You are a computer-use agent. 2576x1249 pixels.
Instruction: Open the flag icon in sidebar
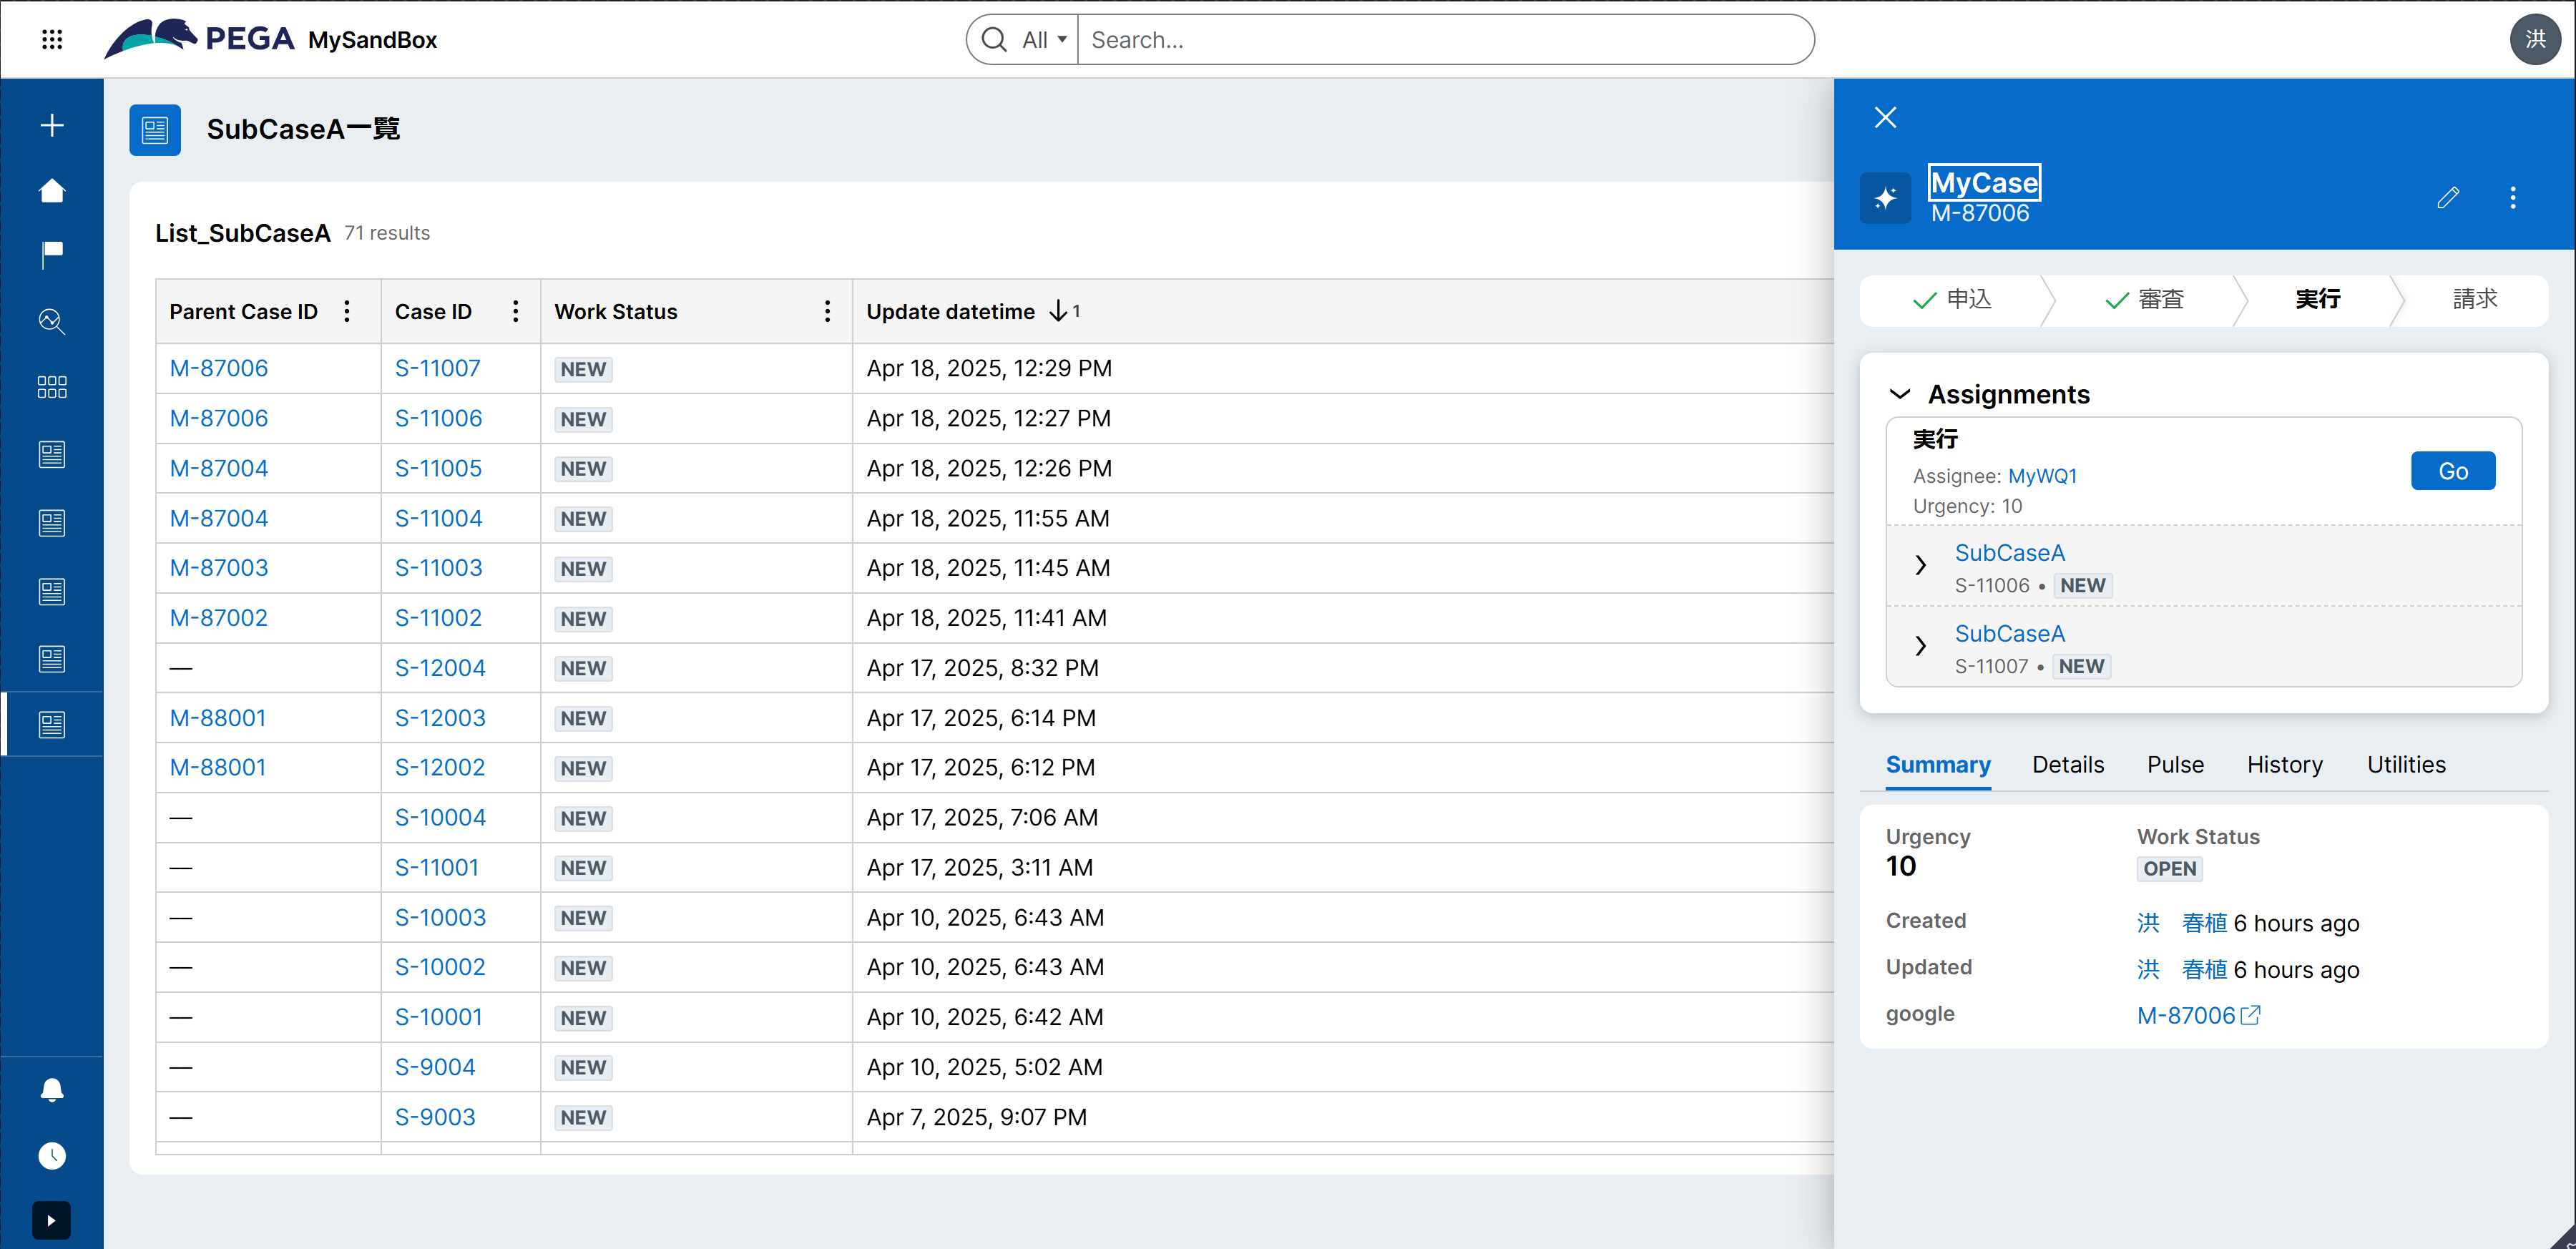tap(52, 254)
